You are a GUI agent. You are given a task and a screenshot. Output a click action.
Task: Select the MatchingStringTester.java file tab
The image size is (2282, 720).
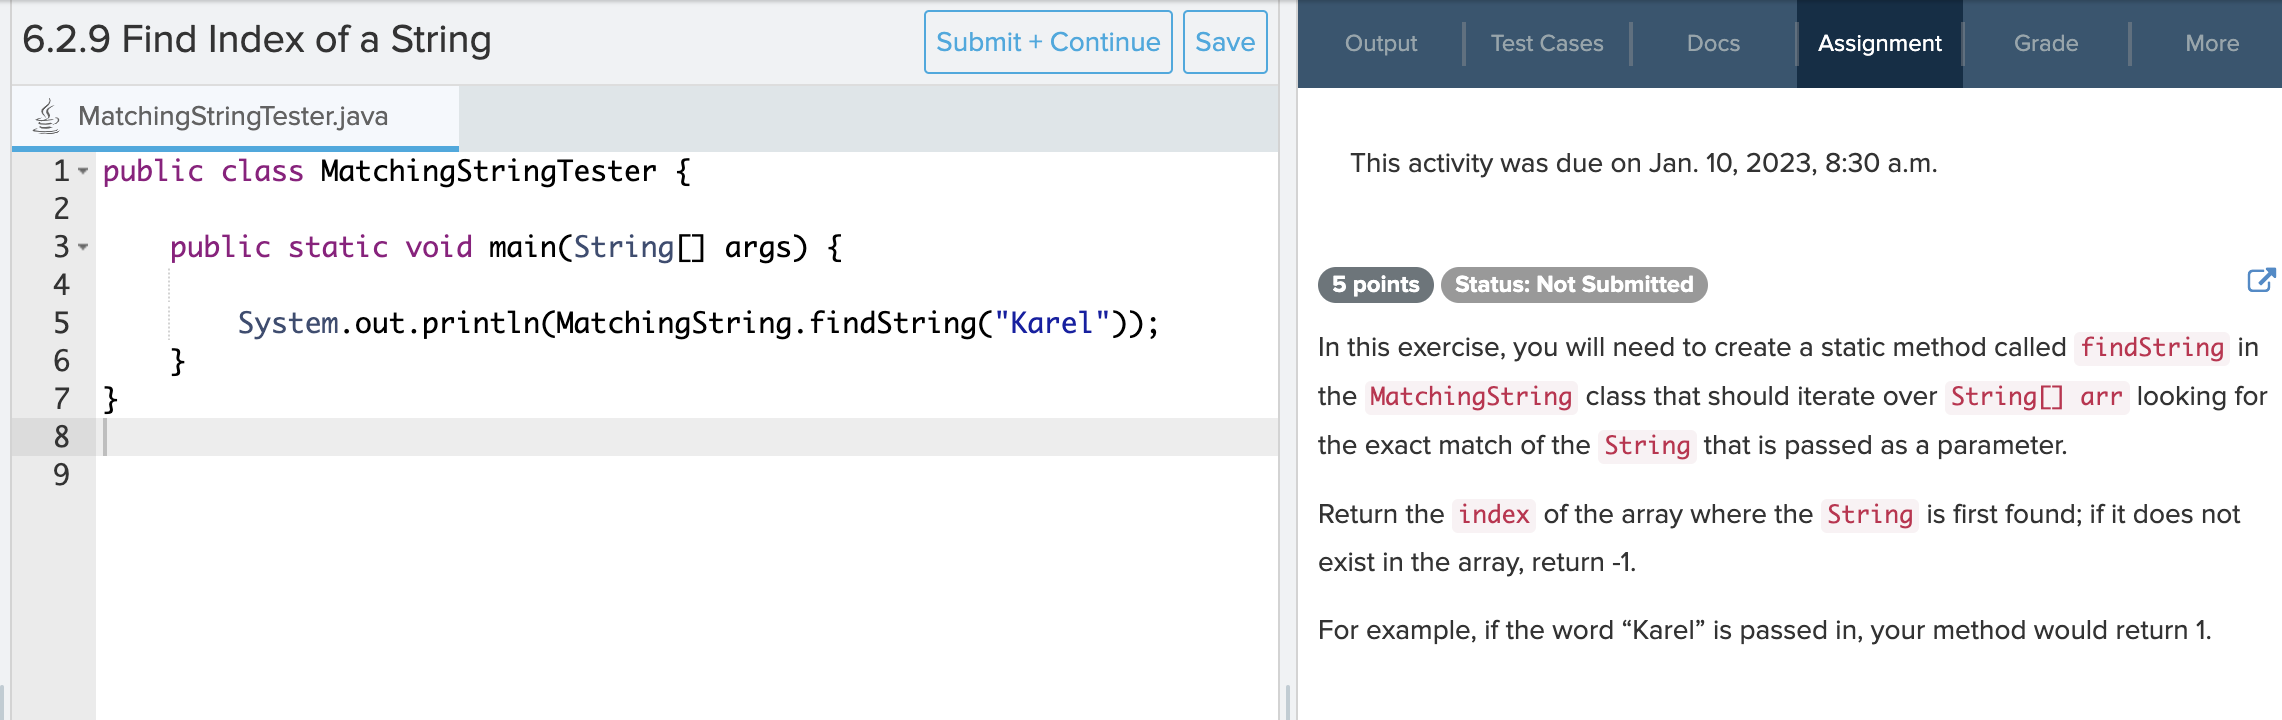tap(235, 116)
